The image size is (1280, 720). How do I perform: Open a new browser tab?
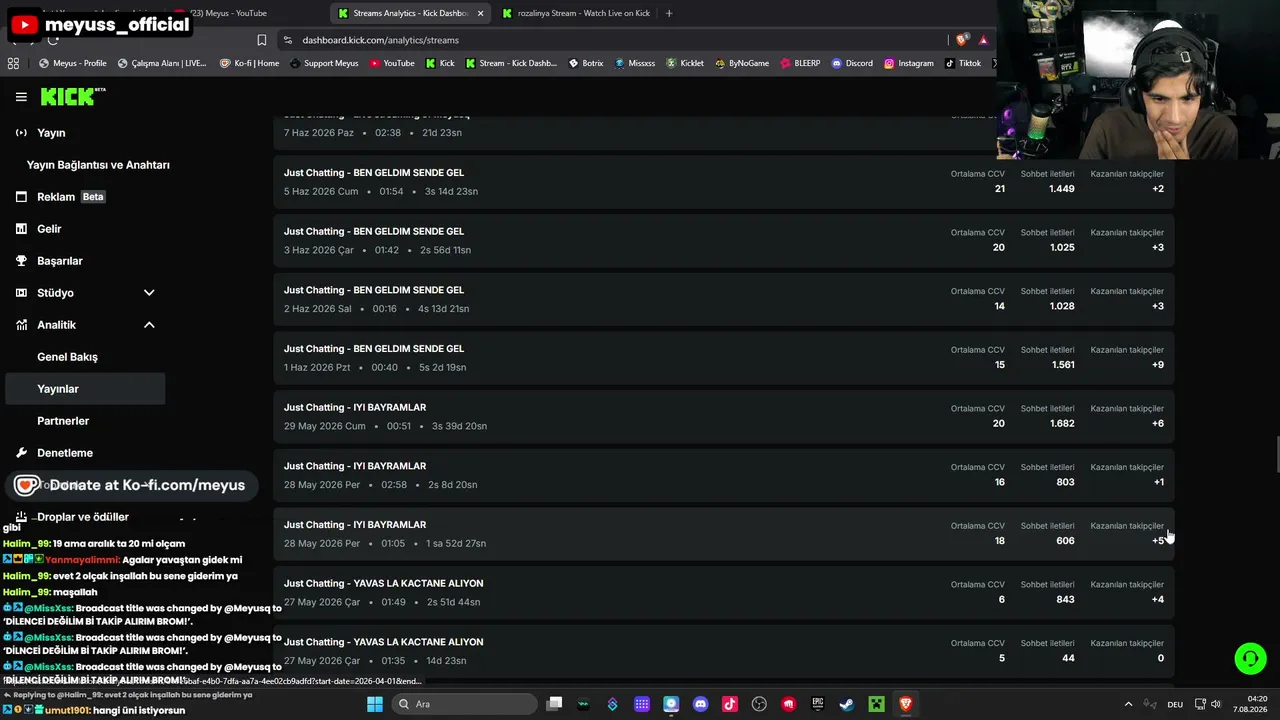tap(669, 13)
